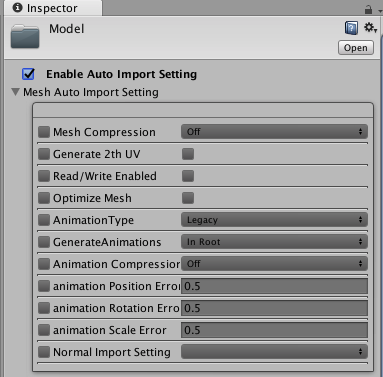Tick the Optimize Mesh value checkbox
Screen dimensions: 383x377
(188, 198)
